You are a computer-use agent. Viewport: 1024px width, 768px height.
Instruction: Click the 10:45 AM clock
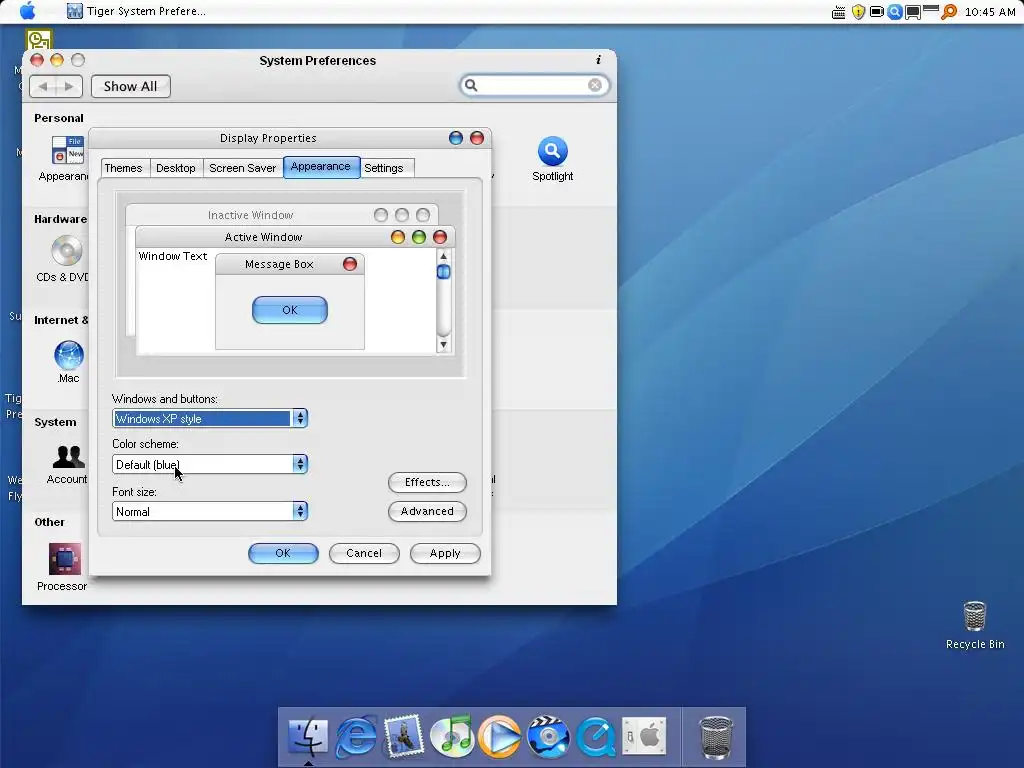point(990,12)
